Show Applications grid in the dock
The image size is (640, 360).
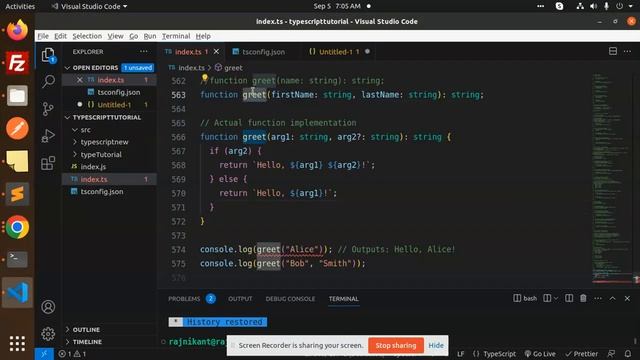tap(17, 343)
